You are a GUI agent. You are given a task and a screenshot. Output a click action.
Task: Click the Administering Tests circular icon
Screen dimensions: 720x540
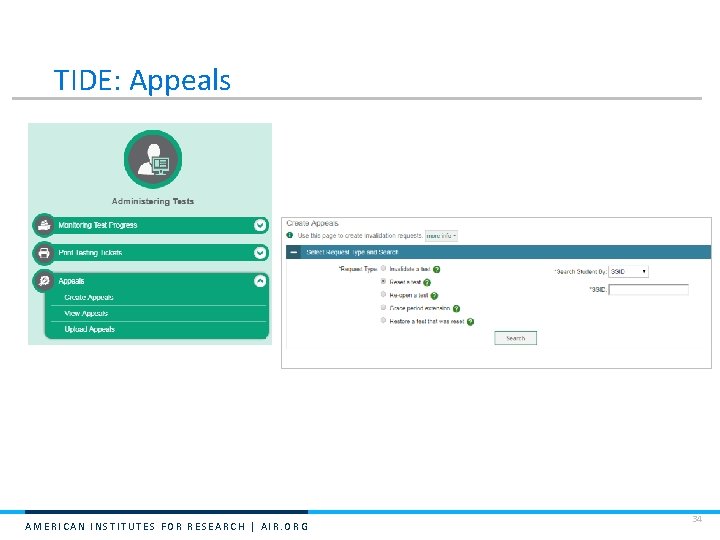153,159
